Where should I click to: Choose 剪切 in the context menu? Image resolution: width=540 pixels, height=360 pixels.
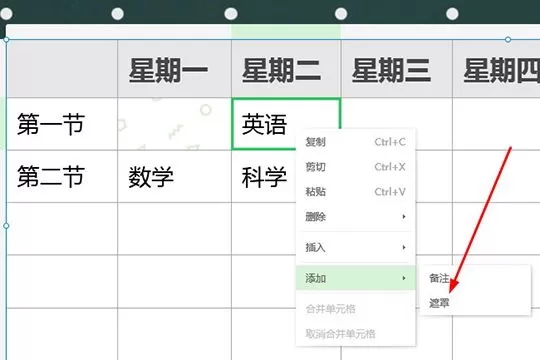point(356,167)
